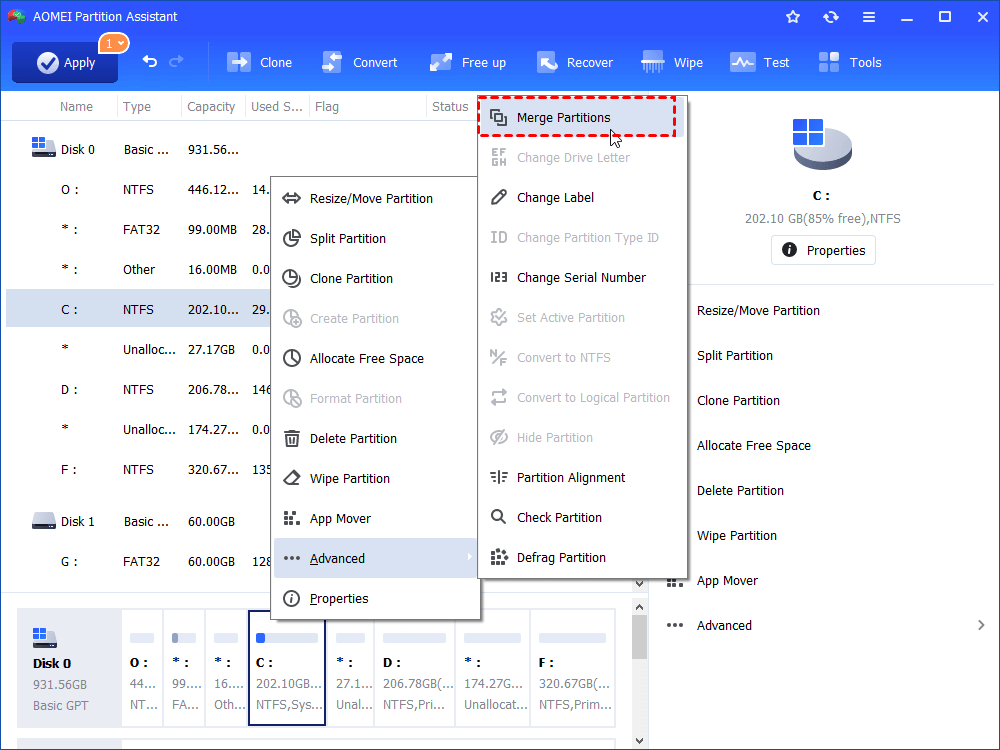Image resolution: width=1000 pixels, height=750 pixels.
Task: Select Change Label in the submenu
Action: tap(582, 198)
